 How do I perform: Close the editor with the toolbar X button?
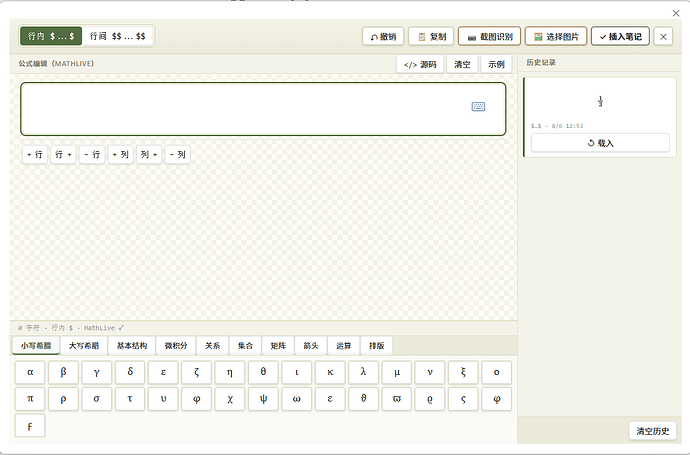[x=663, y=37]
